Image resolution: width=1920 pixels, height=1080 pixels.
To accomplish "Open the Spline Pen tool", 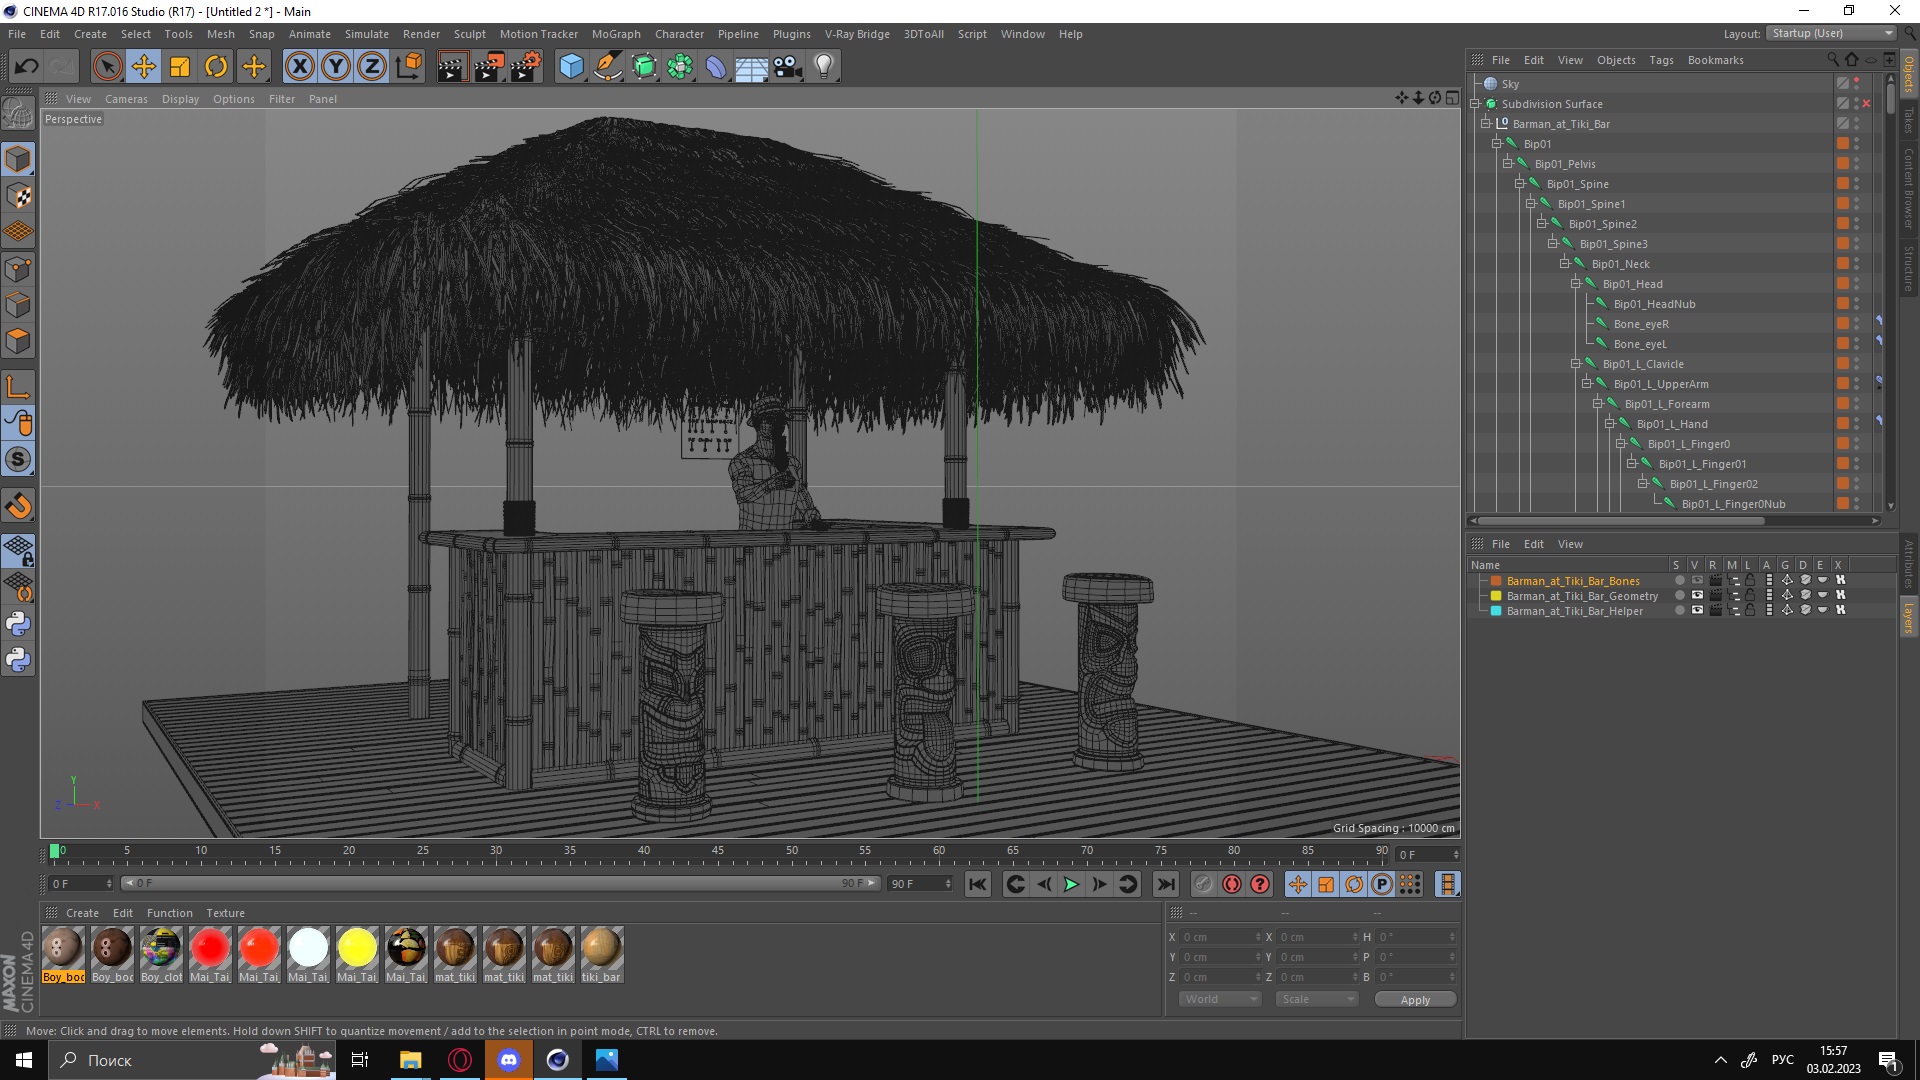I will [608, 67].
